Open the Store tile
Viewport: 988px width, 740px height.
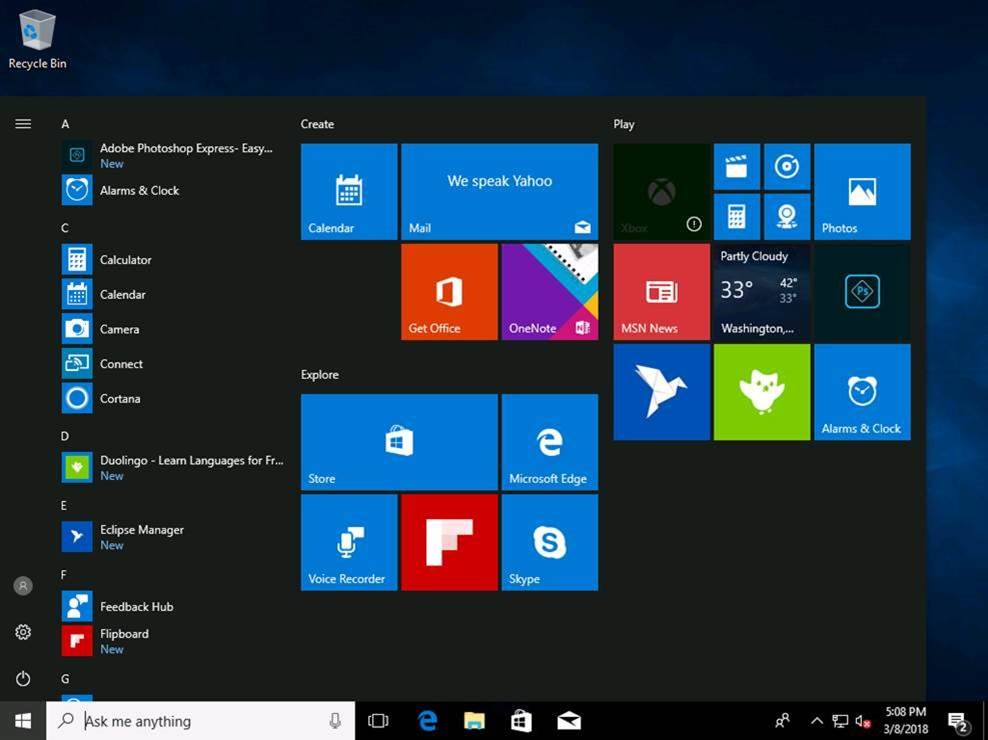click(x=399, y=442)
